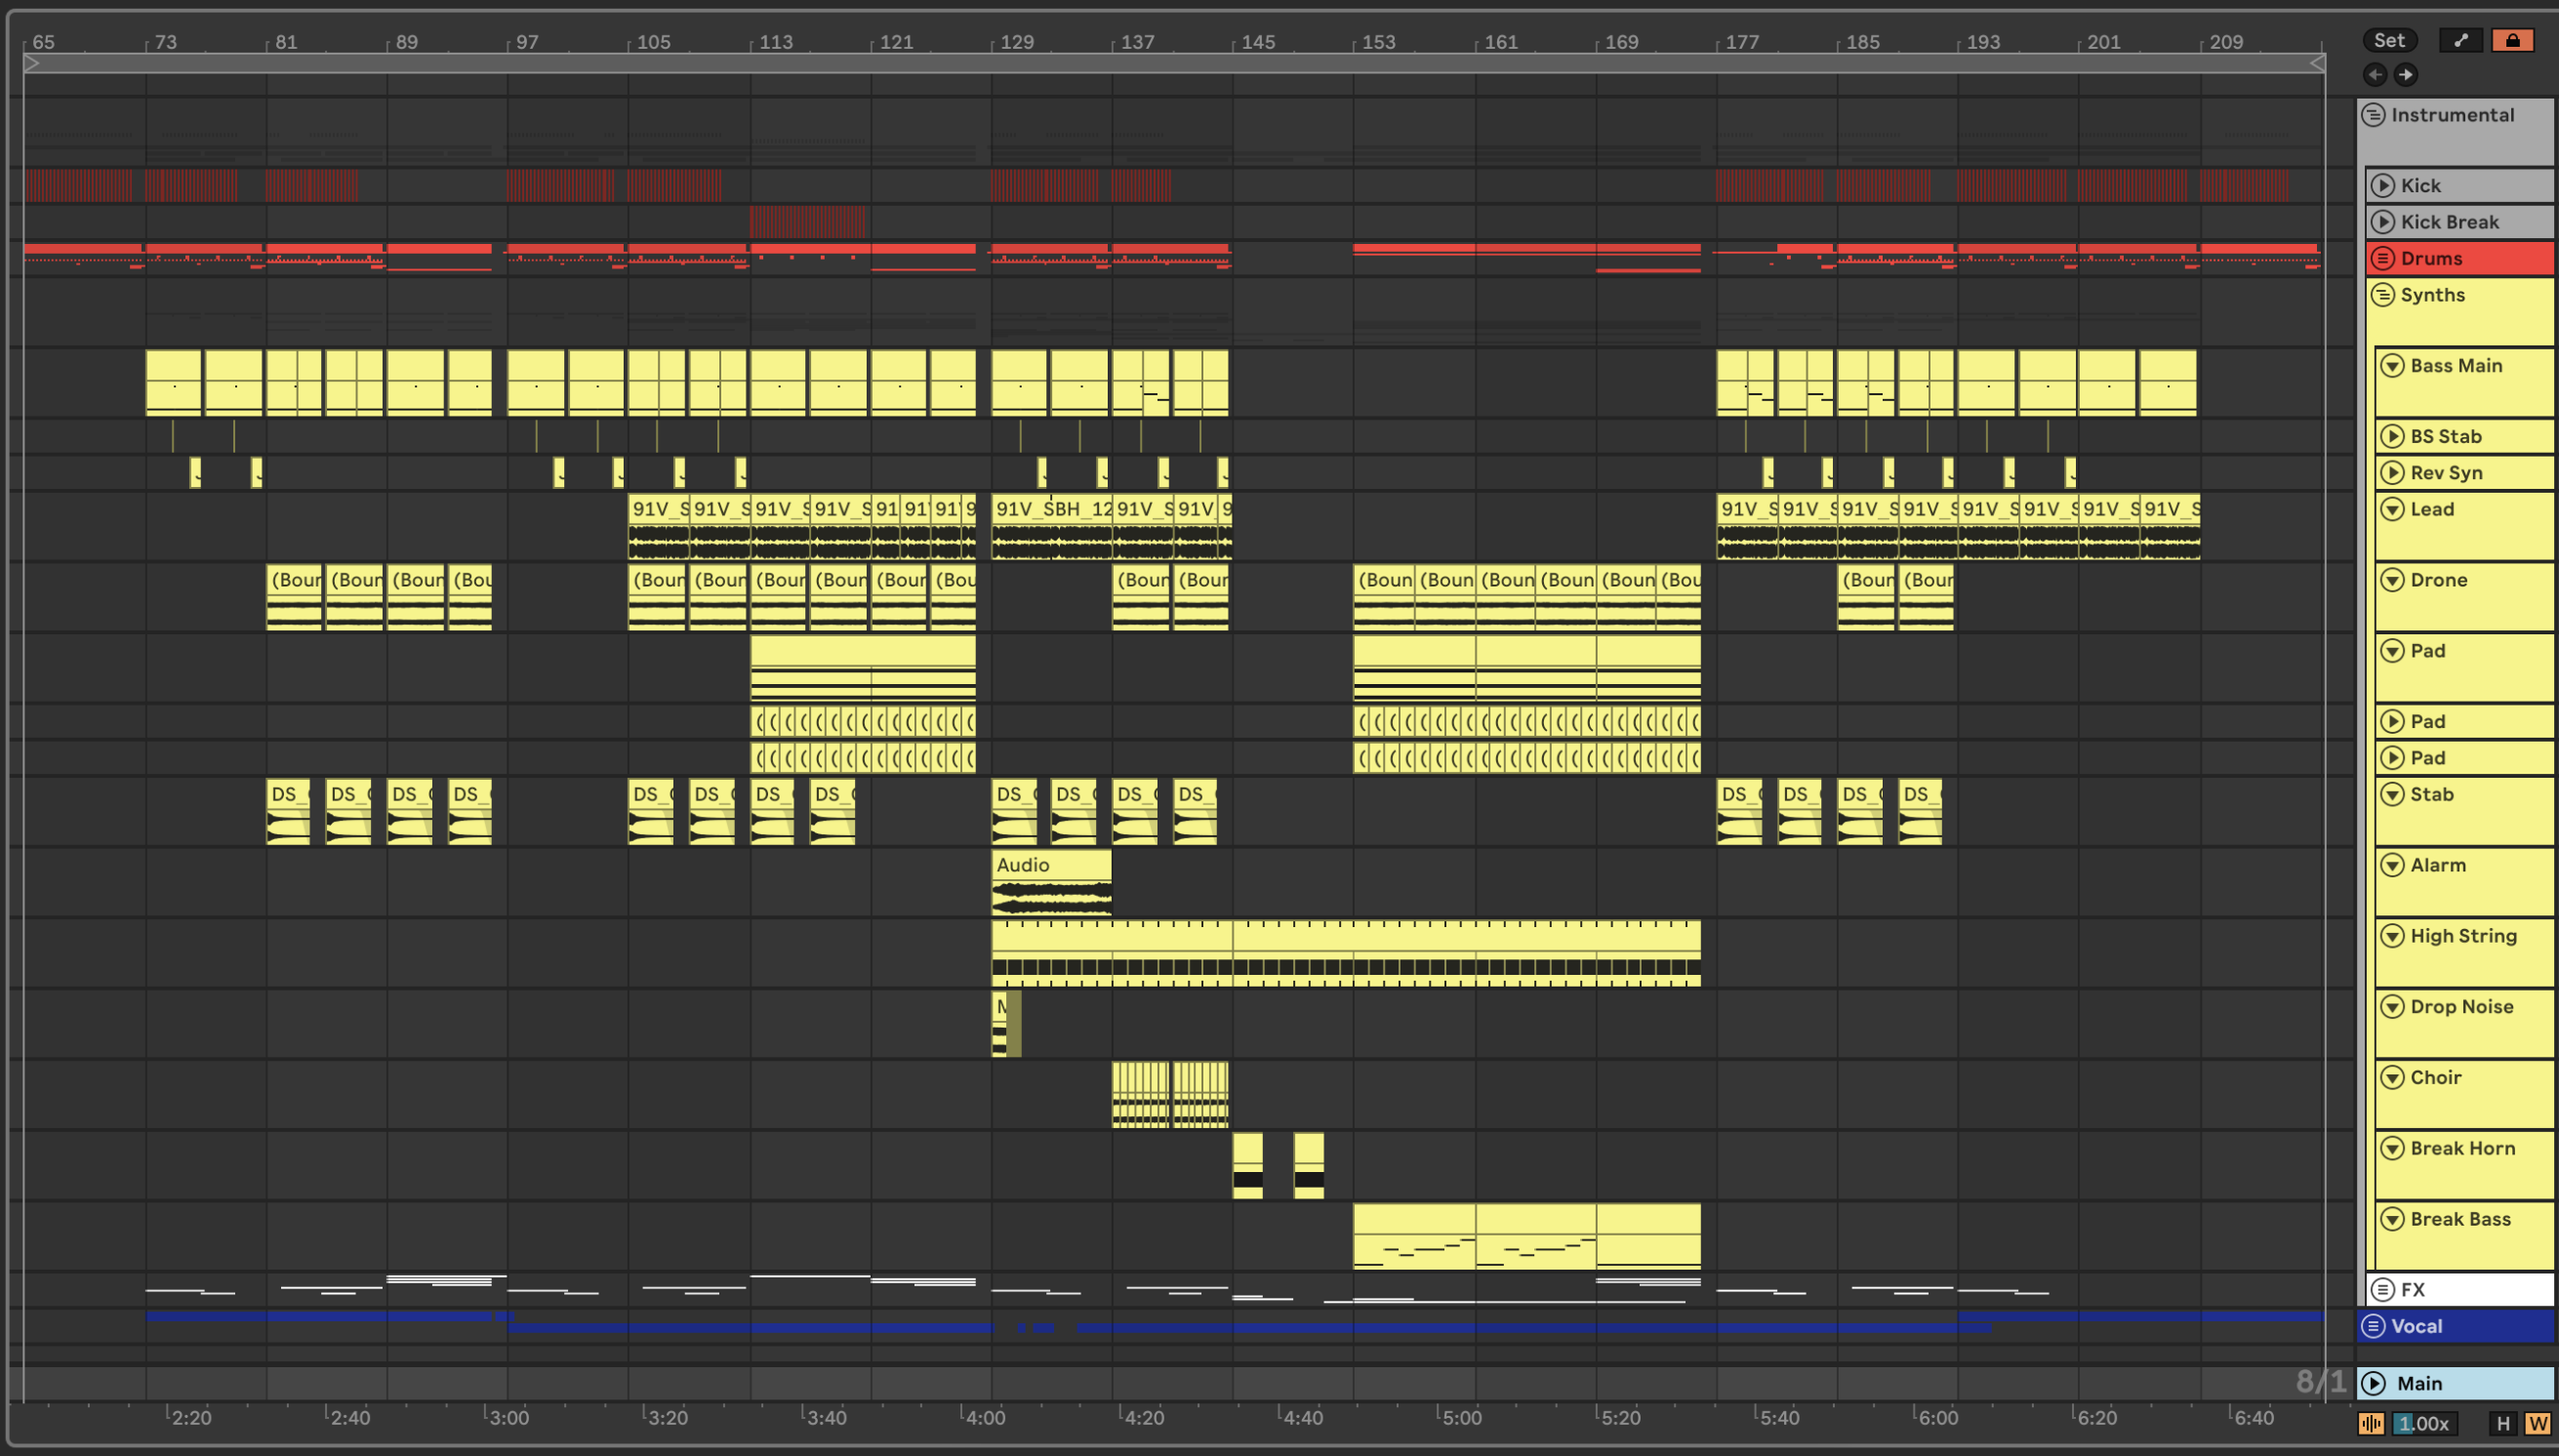The height and width of the screenshot is (1456, 2559).
Task: Click the Set locator button
Action: (2389, 40)
